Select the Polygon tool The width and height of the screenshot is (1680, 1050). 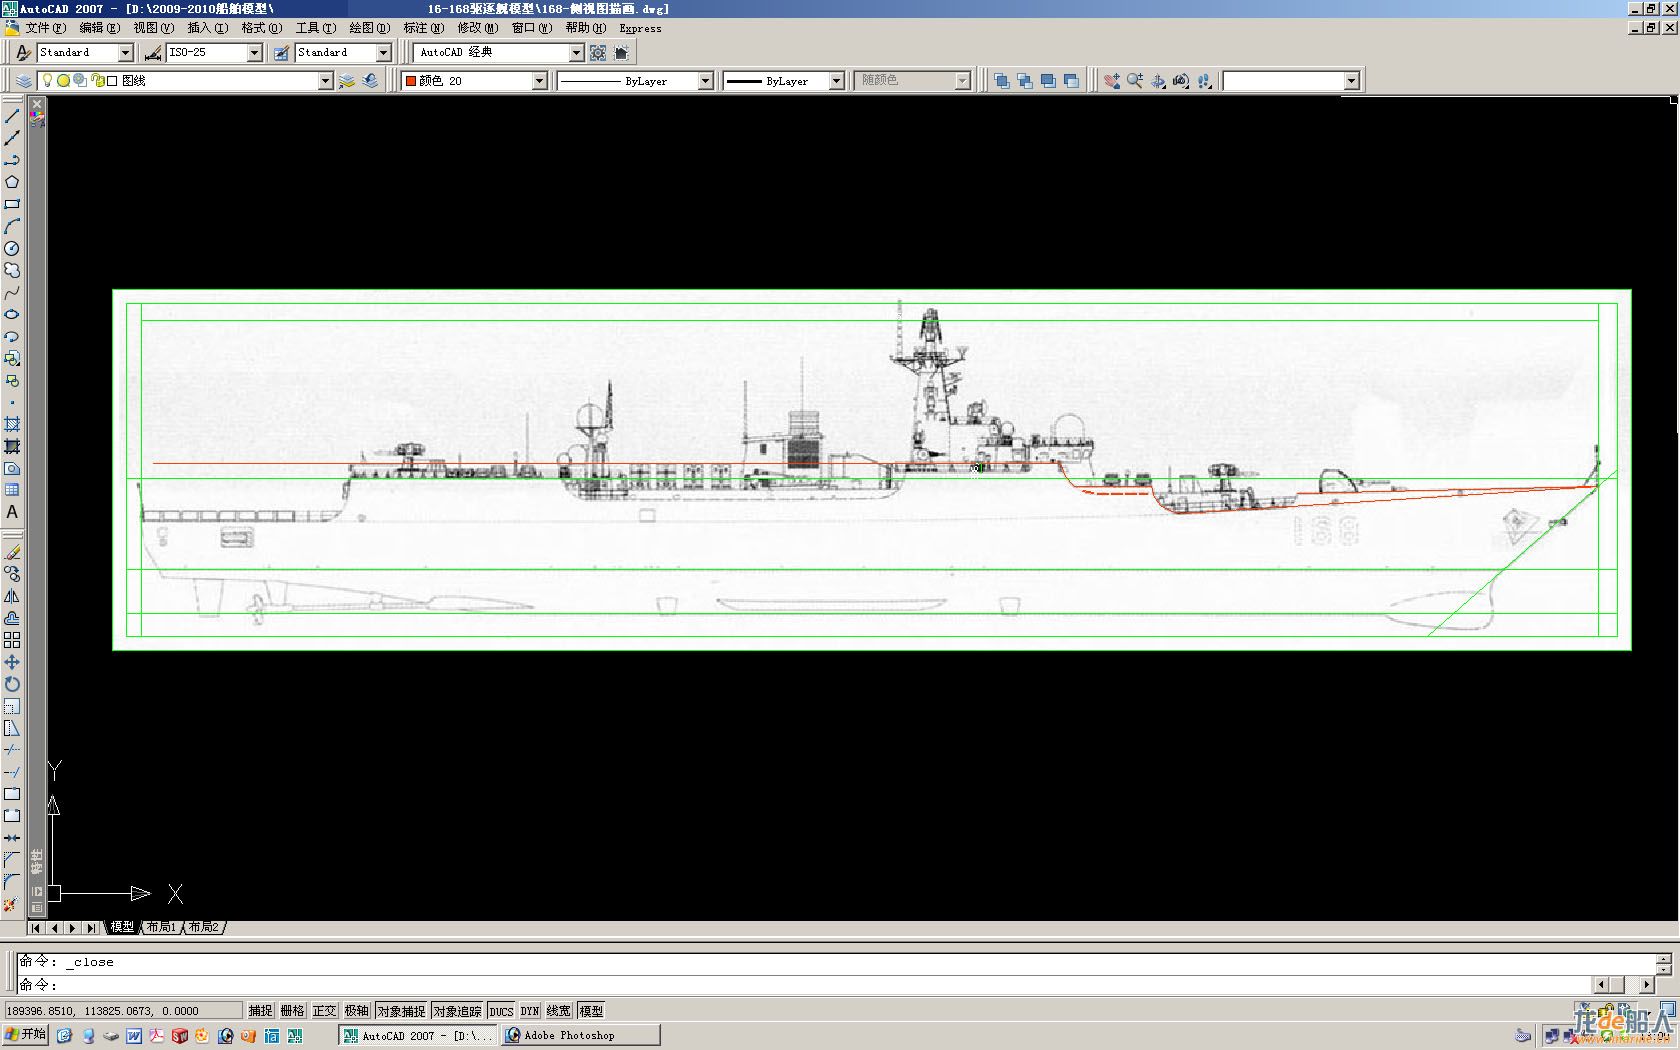12,182
